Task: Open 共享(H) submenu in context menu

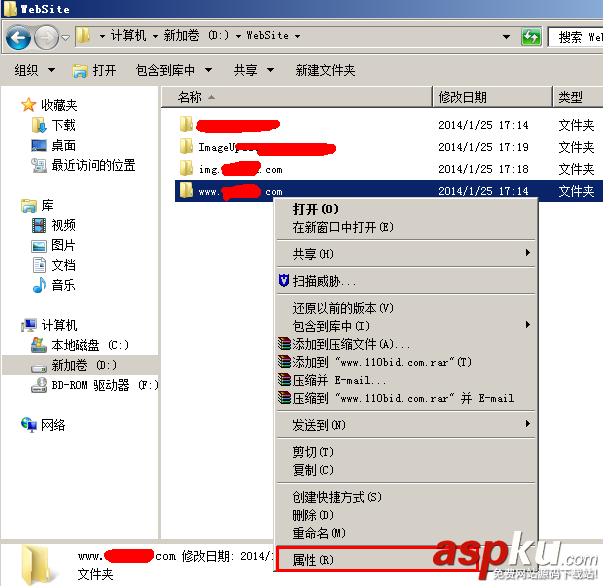Action: tap(406, 254)
